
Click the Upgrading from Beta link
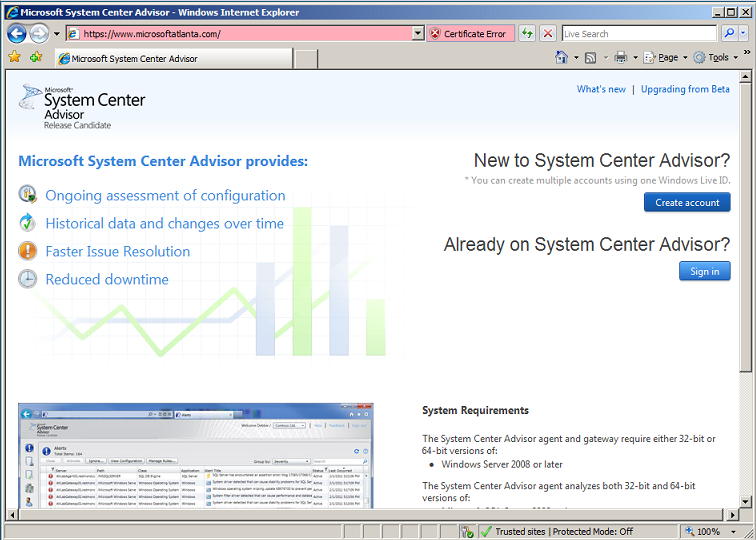click(x=685, y=89)
